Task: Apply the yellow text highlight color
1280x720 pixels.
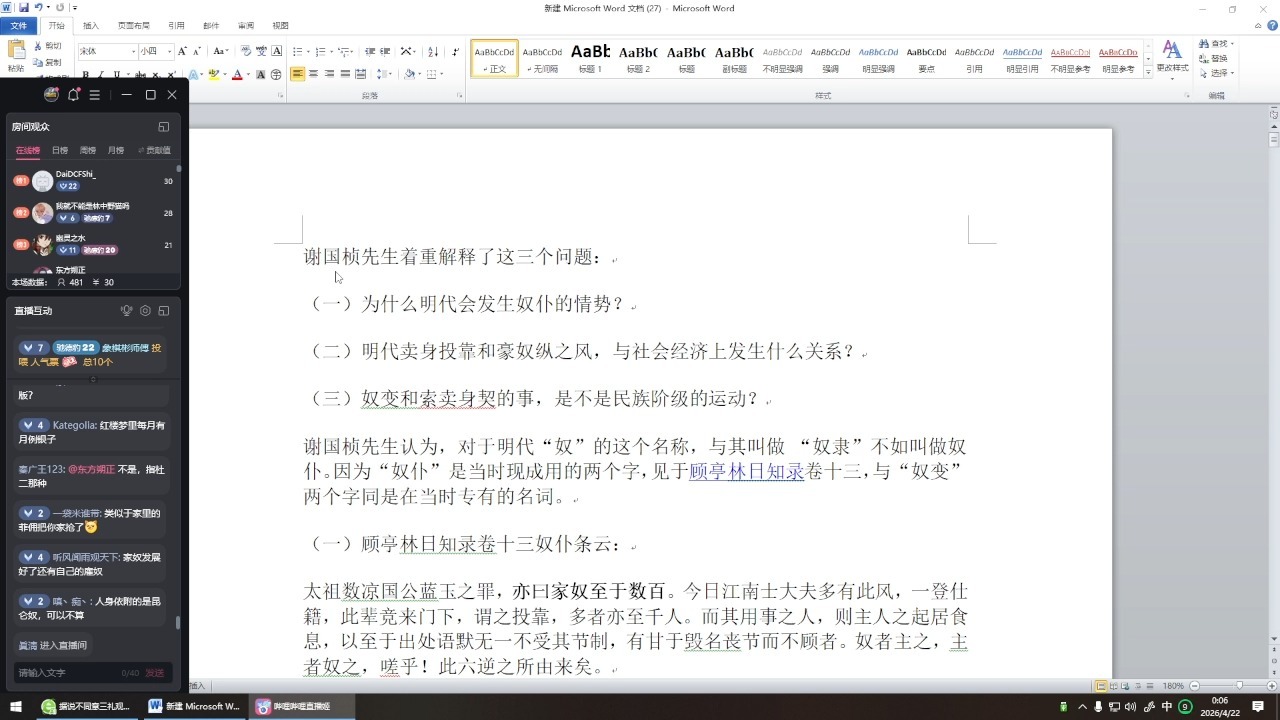Action: click(x=215, y=75)
